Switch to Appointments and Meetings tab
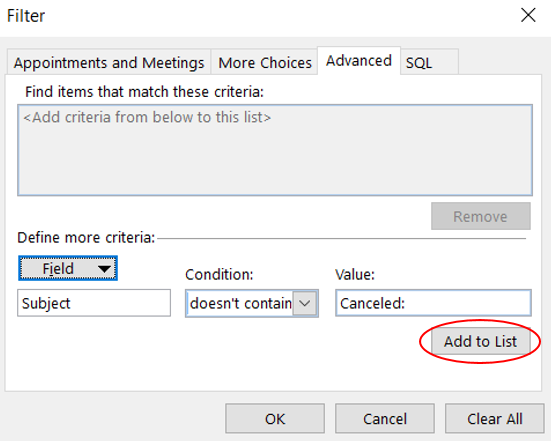 click(x=109, y=63)
